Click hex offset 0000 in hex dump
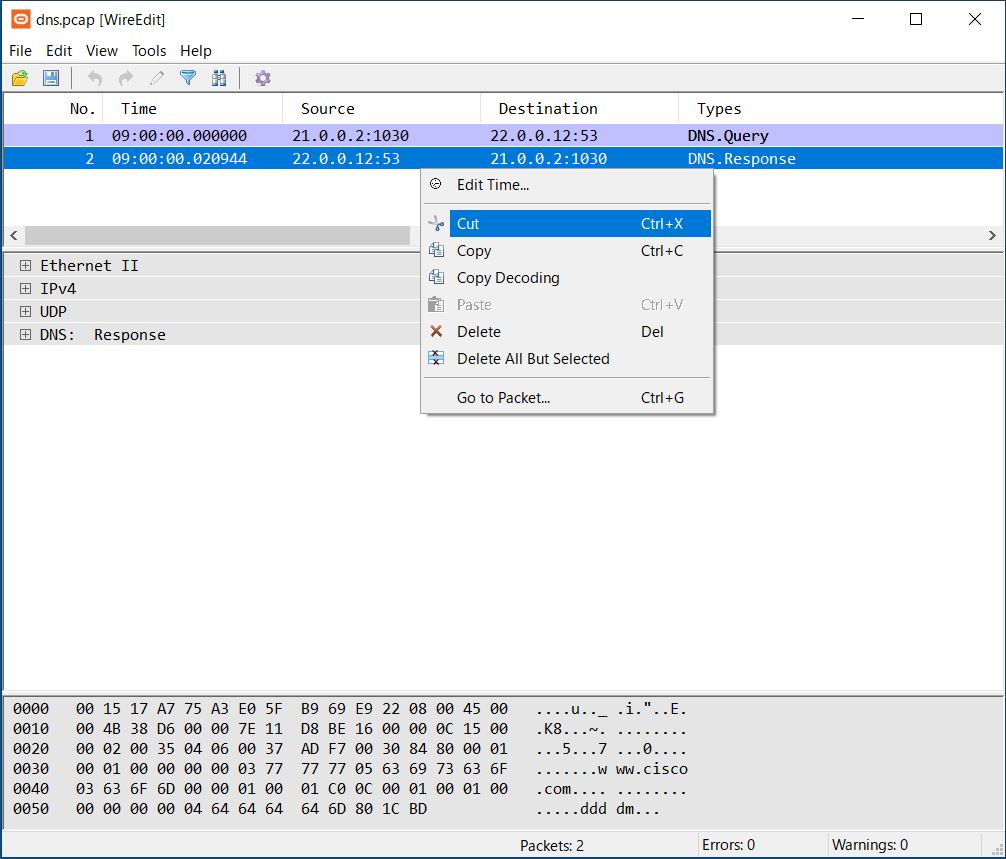Screen dimensions: 1006x859 (31, 709)
